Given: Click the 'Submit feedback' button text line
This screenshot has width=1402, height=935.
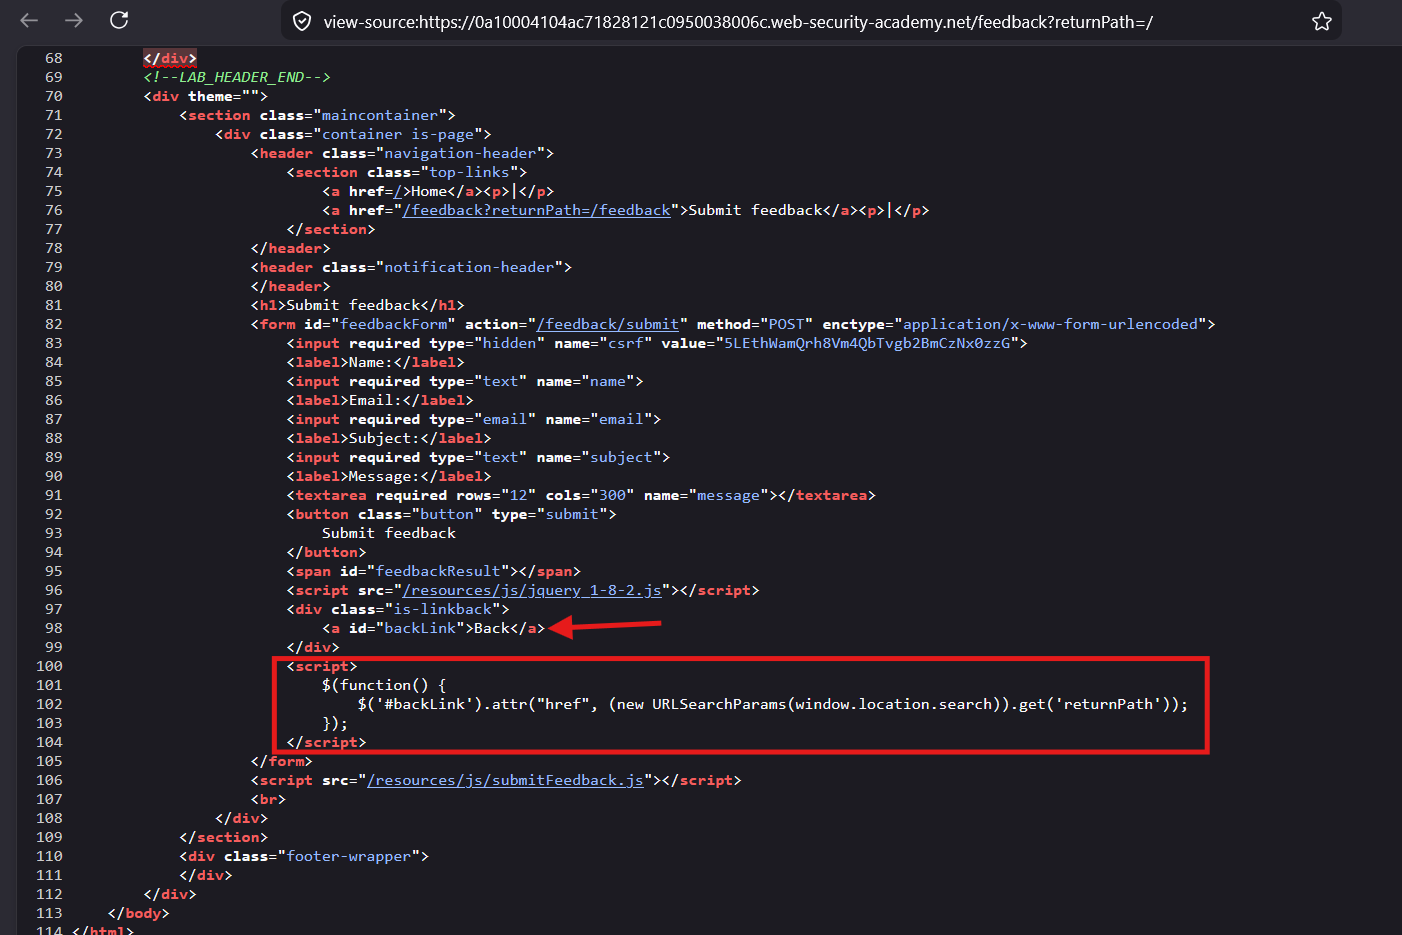Looking at the screenshot, I should click(389, 533).
